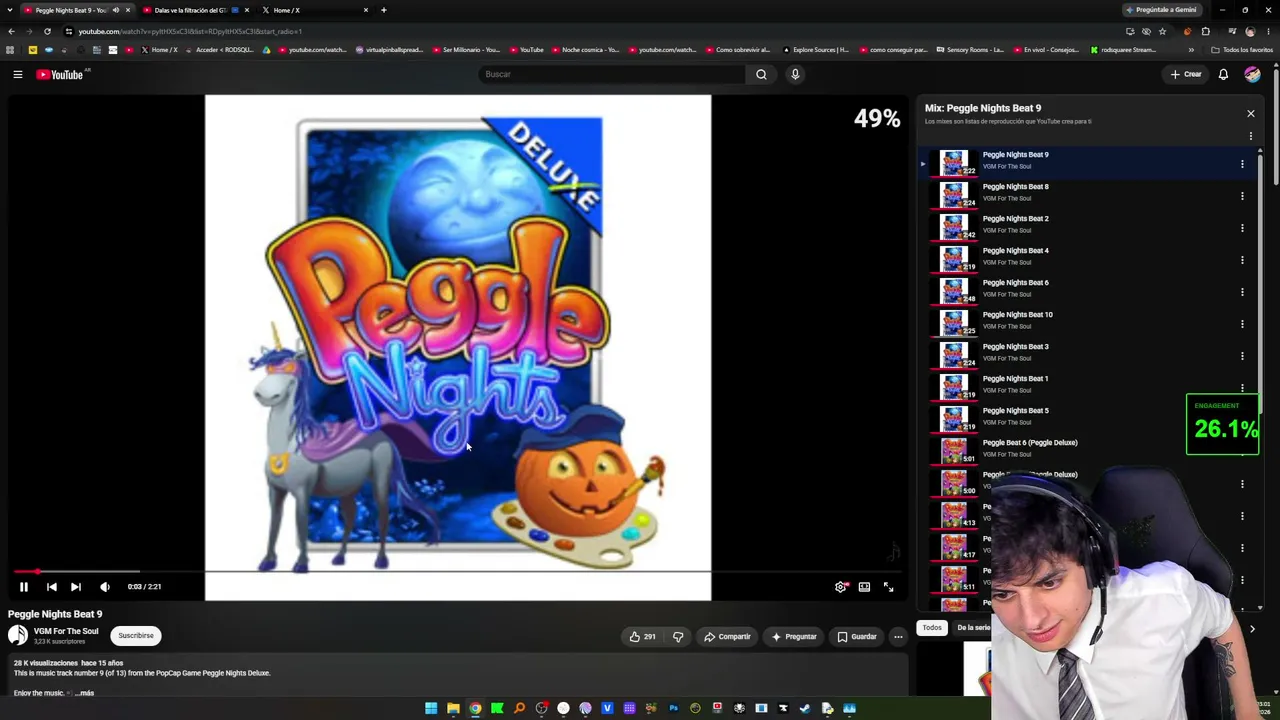Open options for Peggle Nights Beat 6
Viewport: 1280px width, 720px height.
point(1242,292)
